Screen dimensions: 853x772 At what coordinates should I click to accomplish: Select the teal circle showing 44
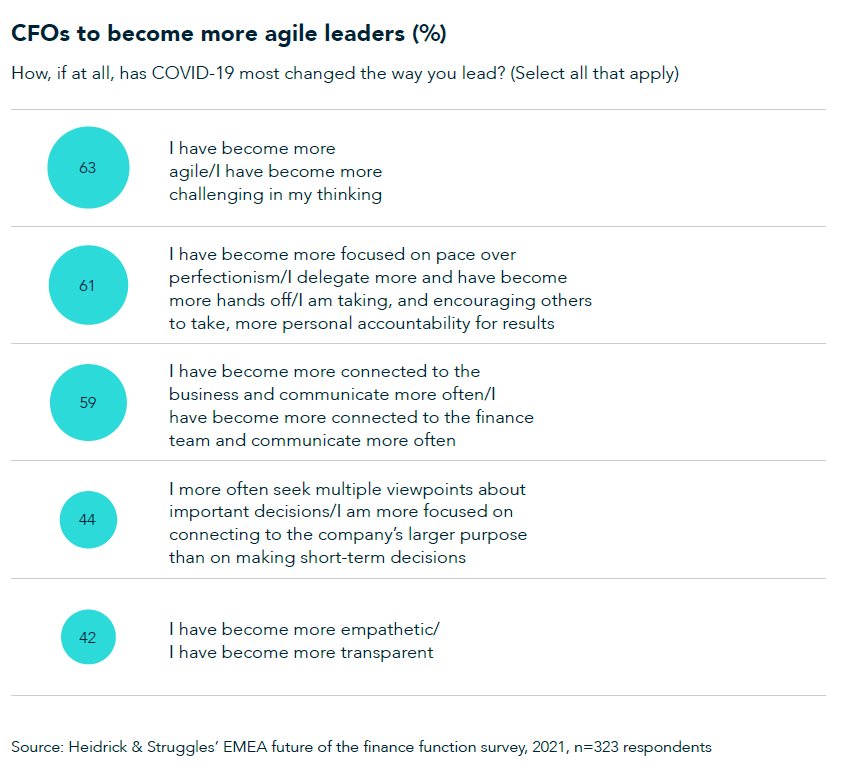point(88,520)
